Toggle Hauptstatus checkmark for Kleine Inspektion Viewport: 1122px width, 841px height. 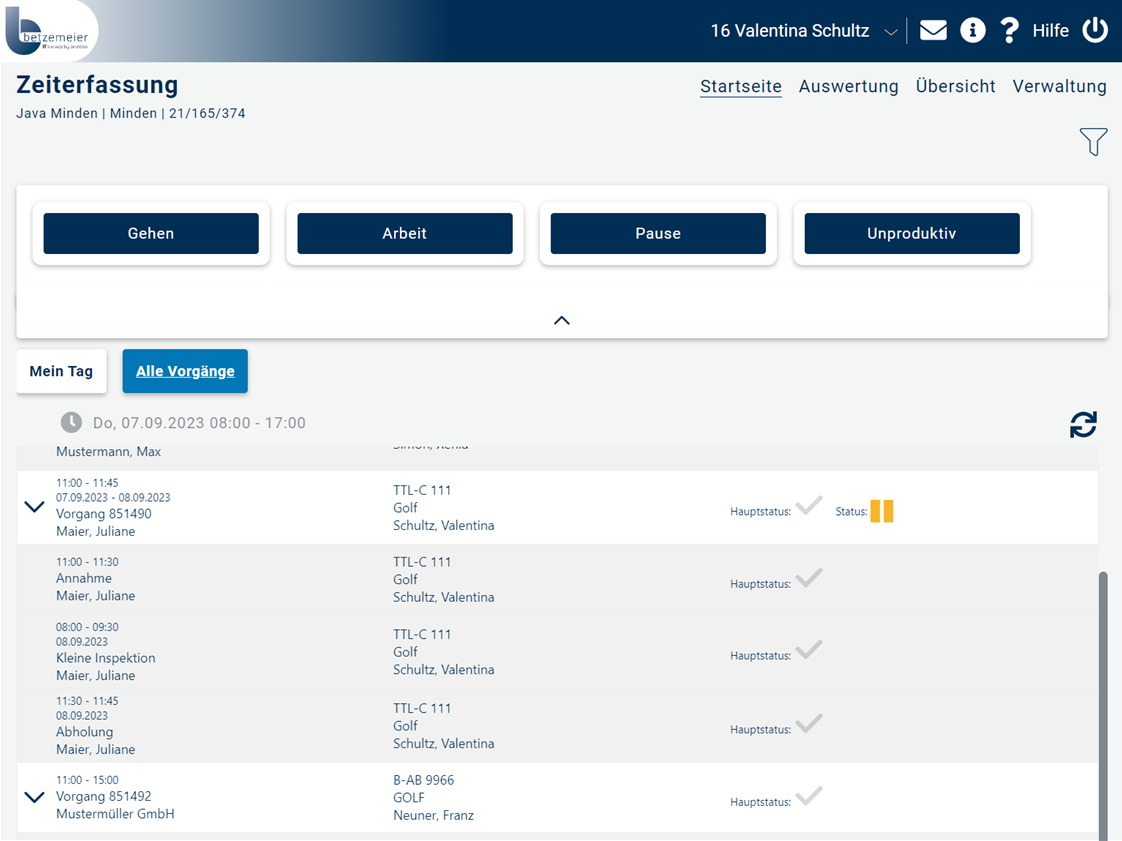[x=809, y=649]
